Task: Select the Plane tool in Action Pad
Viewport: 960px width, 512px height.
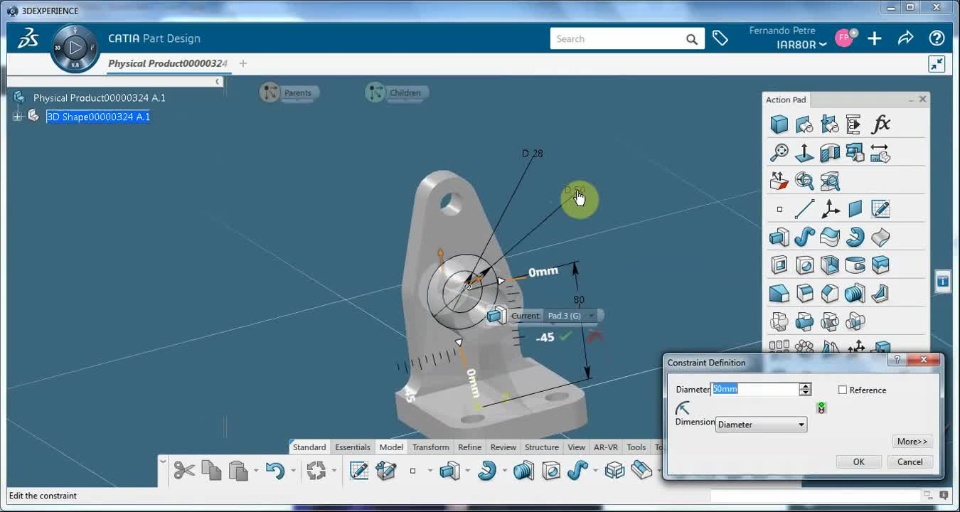Action: pyautogui.click(x=855, y=209)
